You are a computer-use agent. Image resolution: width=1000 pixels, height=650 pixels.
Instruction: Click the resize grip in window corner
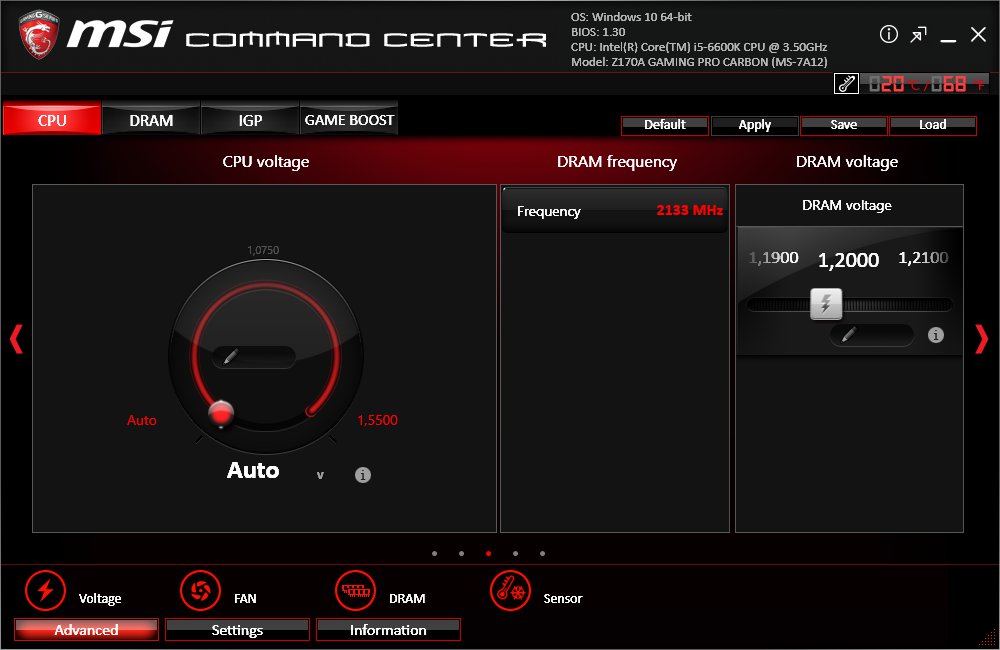989,639
